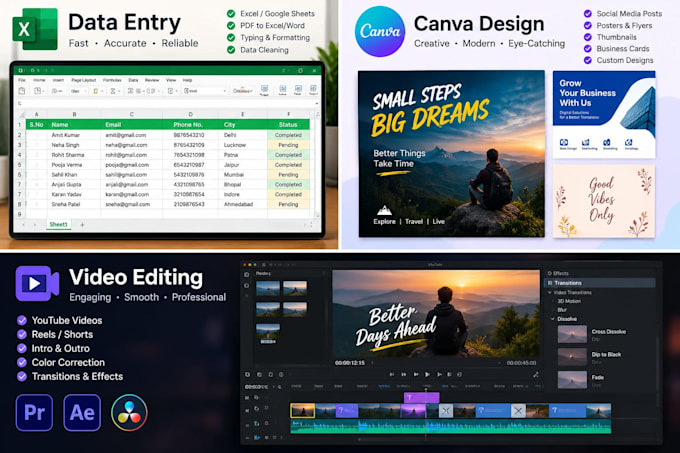Collapse the Dissolve category arrow
This screenshot has width=680, height=453.
553,319
